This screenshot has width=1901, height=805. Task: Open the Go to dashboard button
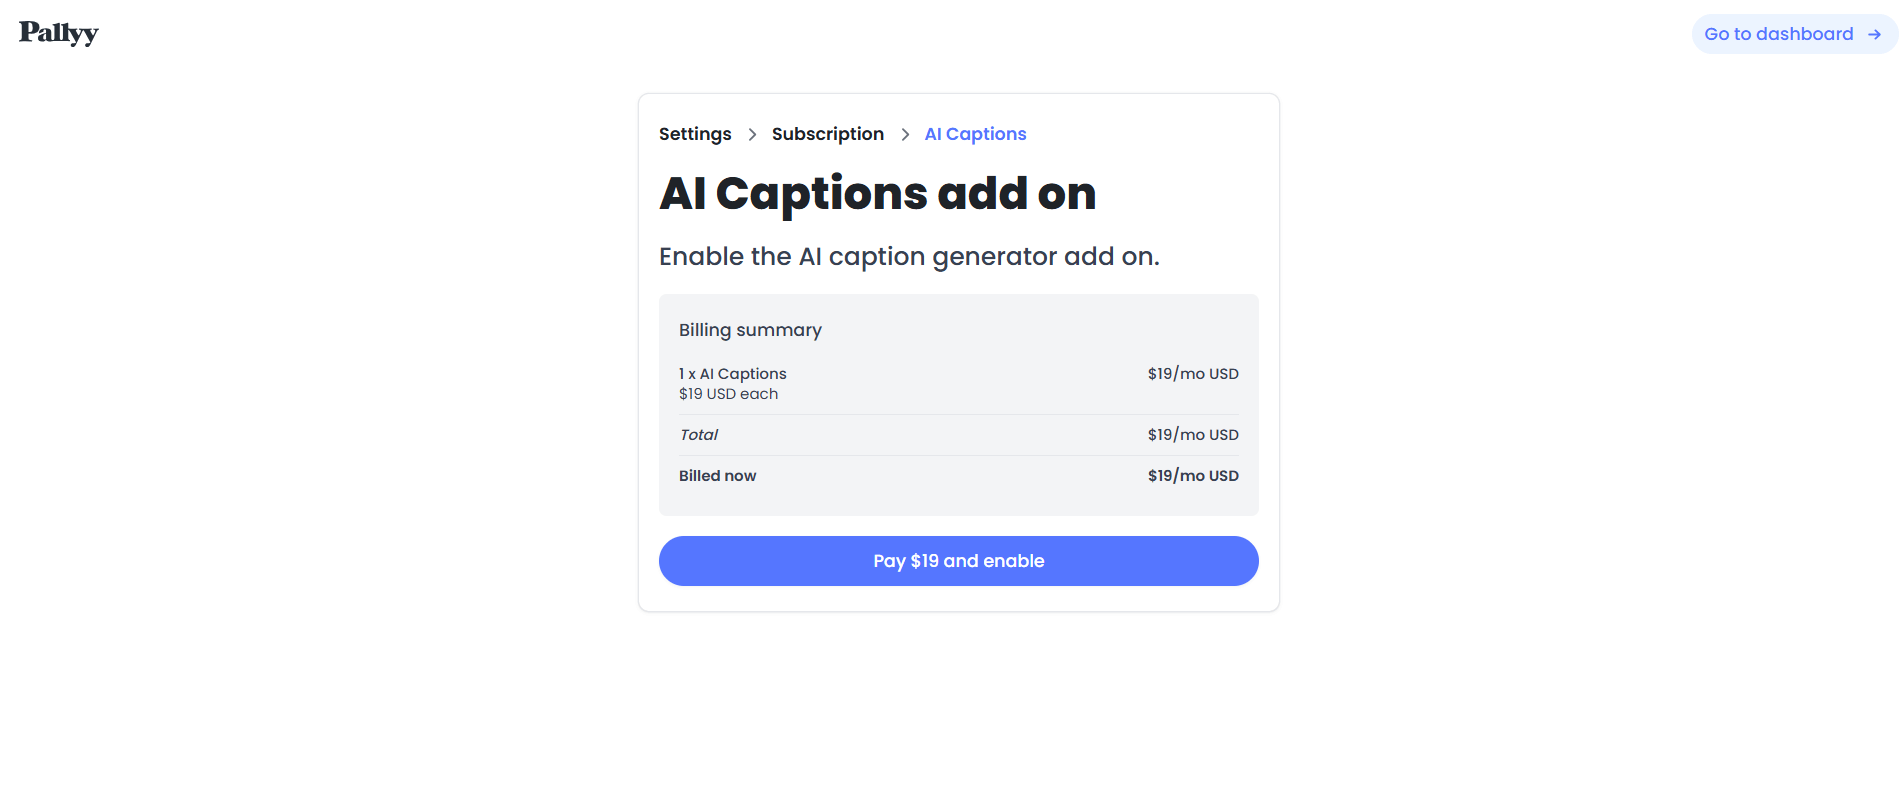click(1779, 34)
